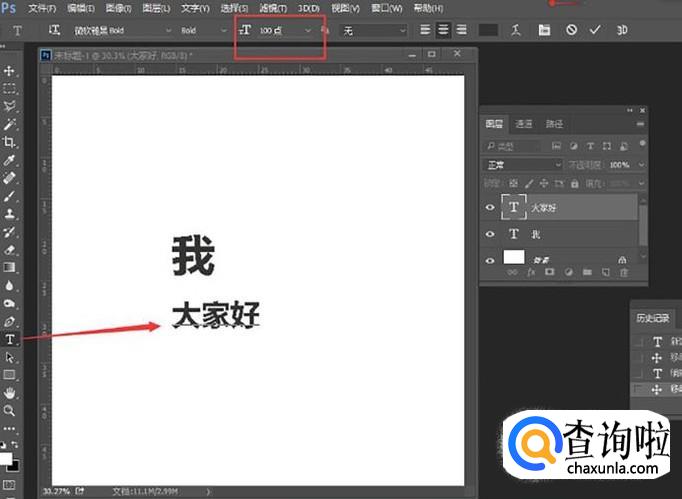Click the text color swatch in options bar
This screenshot has width=682, height=499.
click(x=488, y=31)
